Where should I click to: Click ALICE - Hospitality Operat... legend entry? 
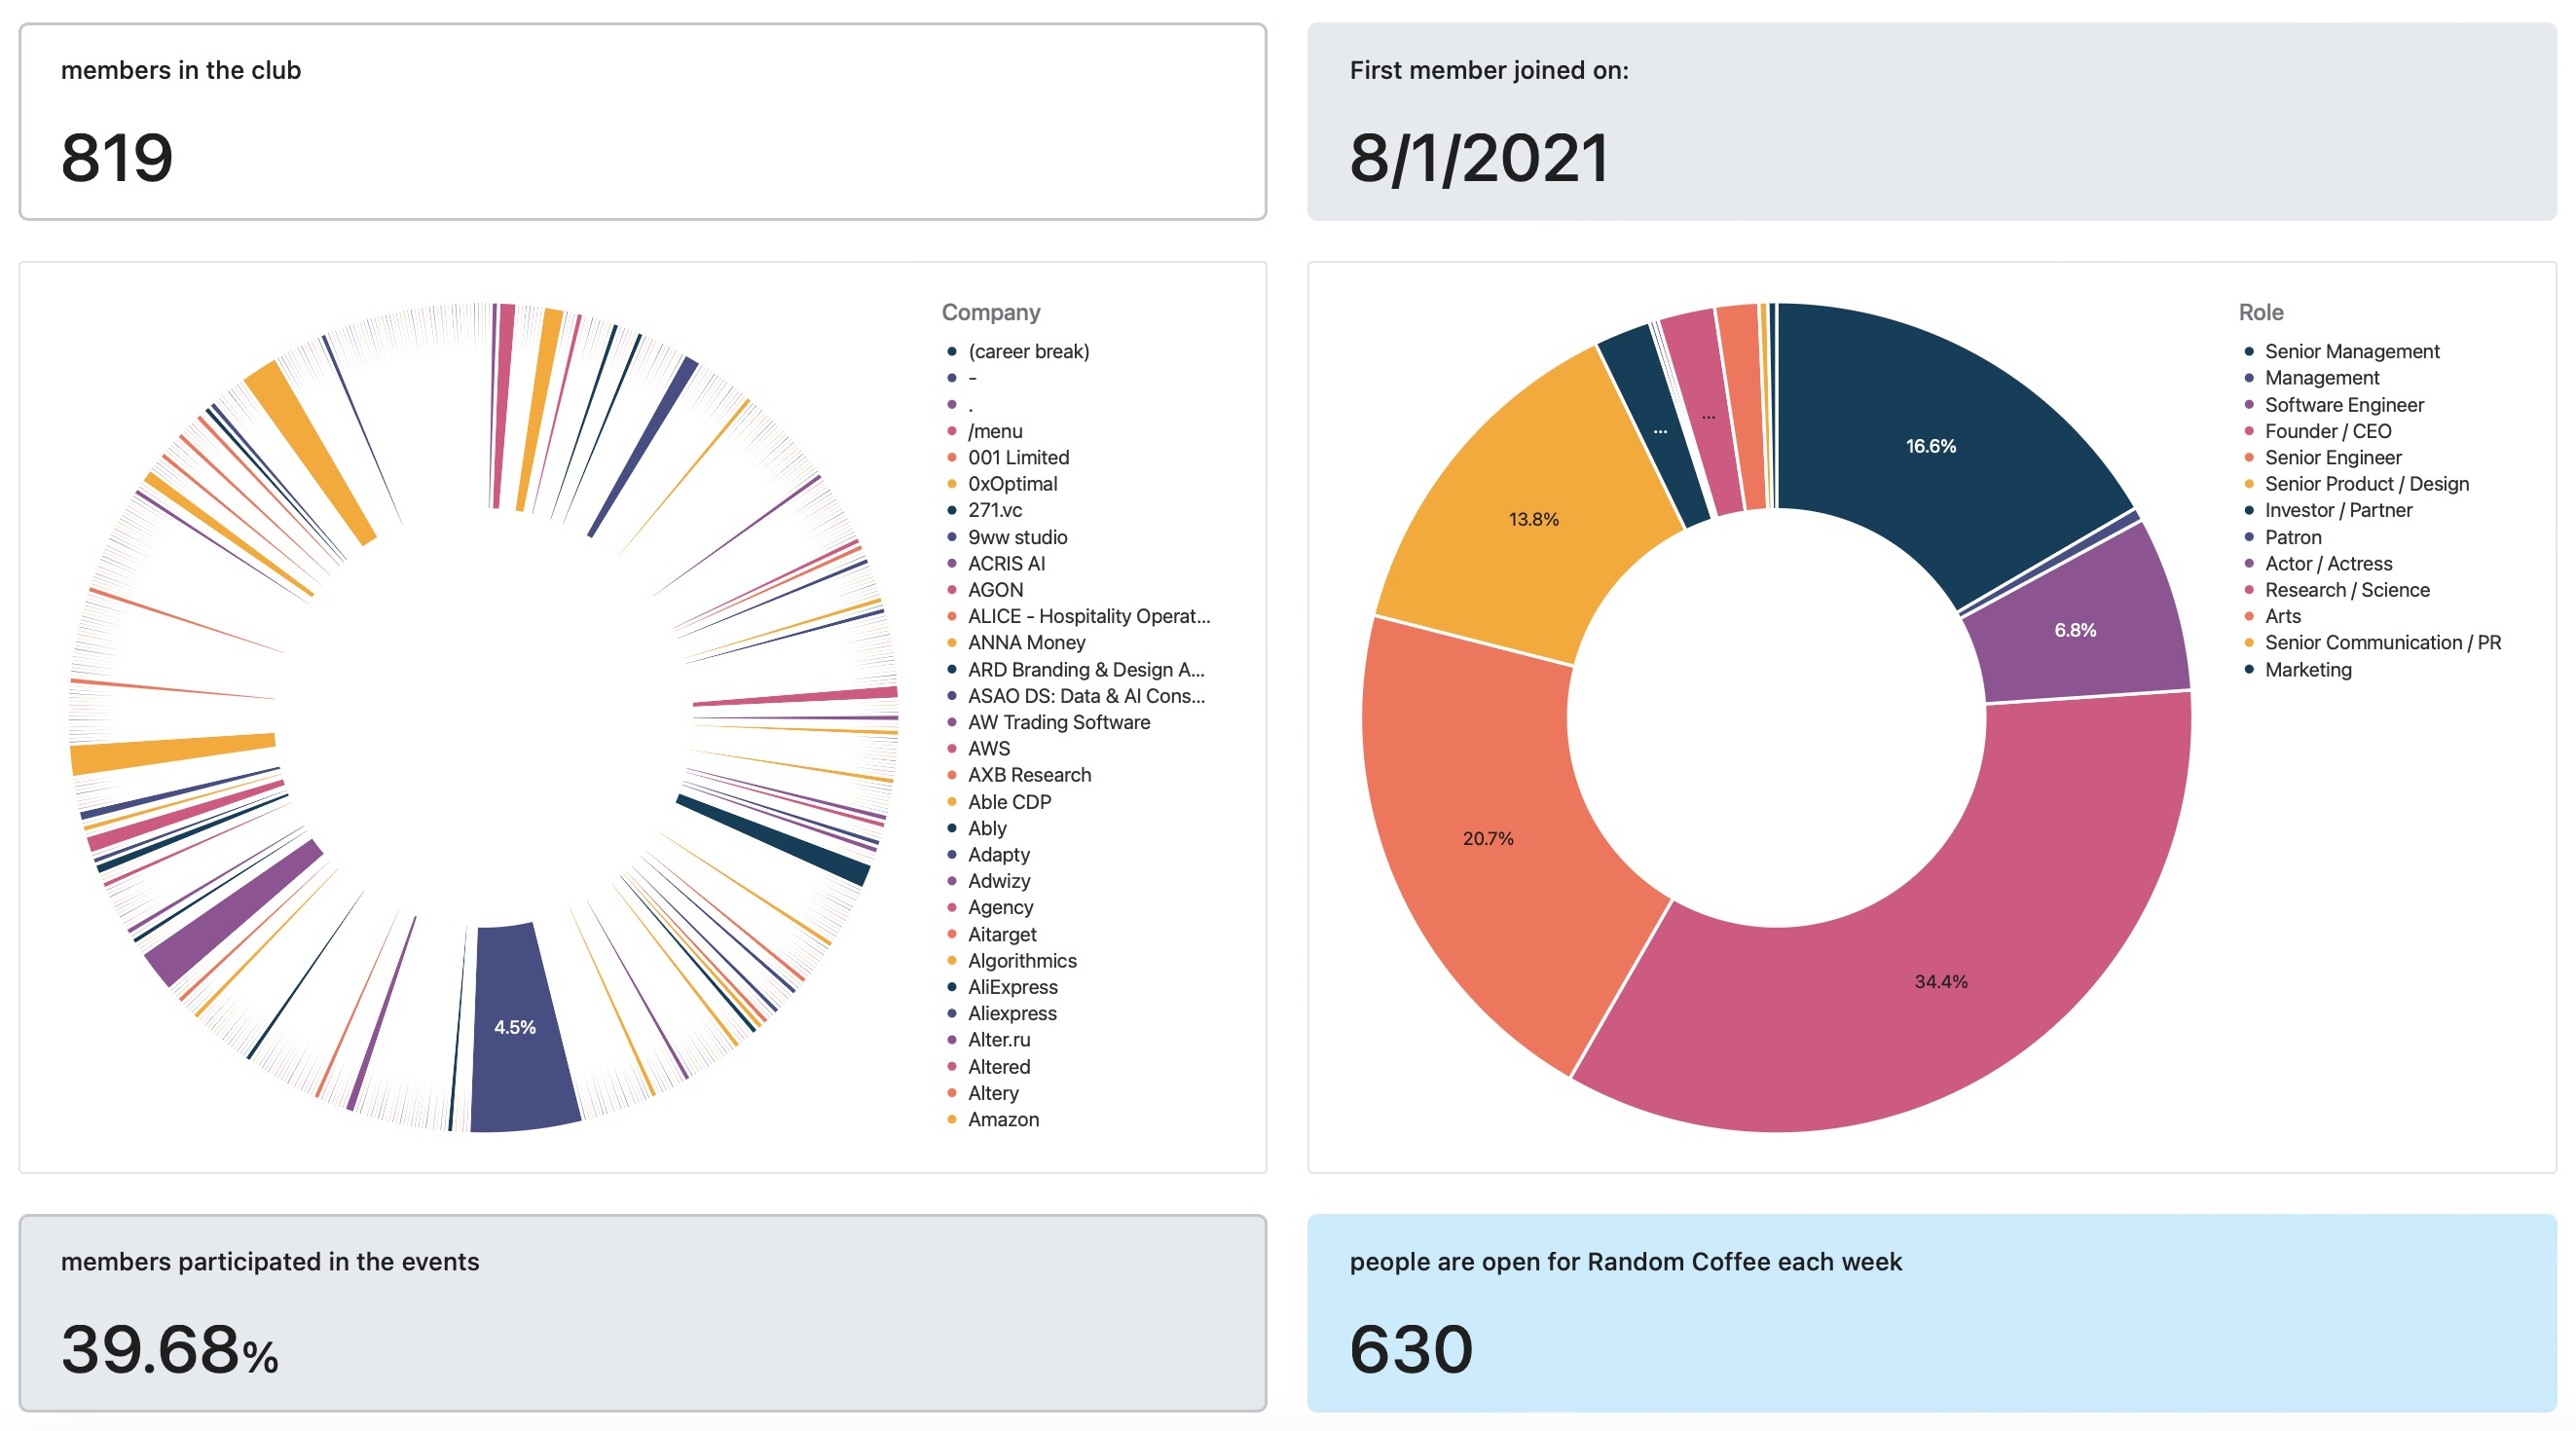point(1078,616)
